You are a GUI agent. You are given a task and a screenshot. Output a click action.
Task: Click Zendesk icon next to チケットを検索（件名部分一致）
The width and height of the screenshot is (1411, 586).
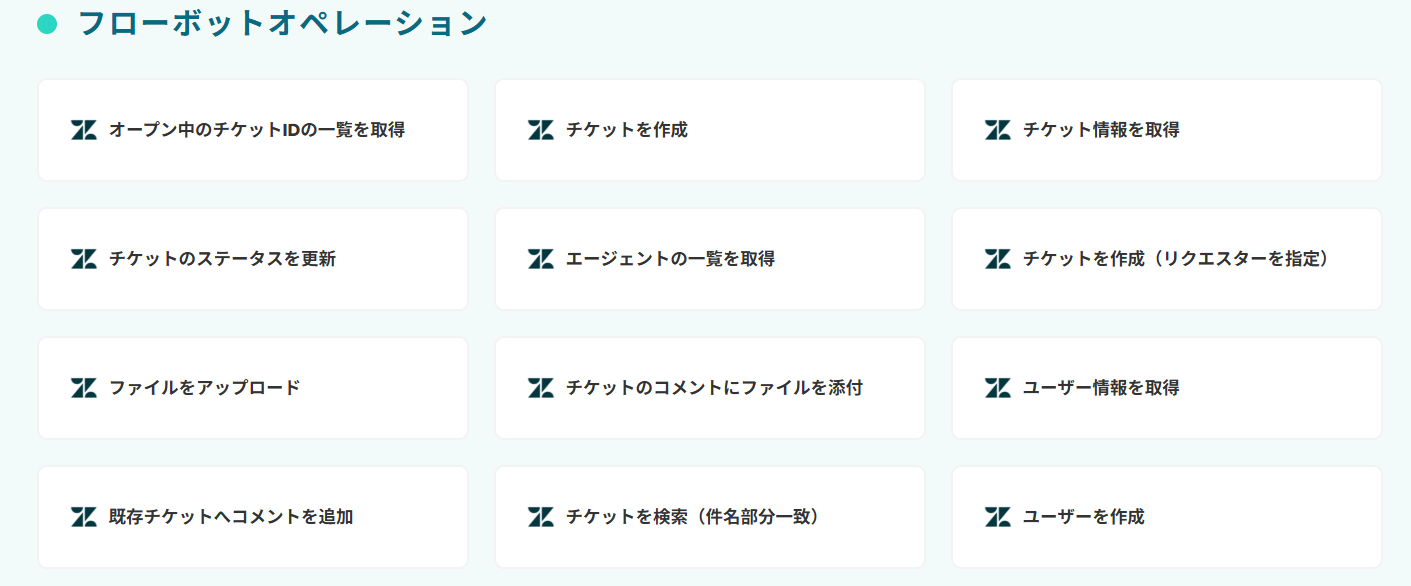pyautogui.click(x=541, y=517)
